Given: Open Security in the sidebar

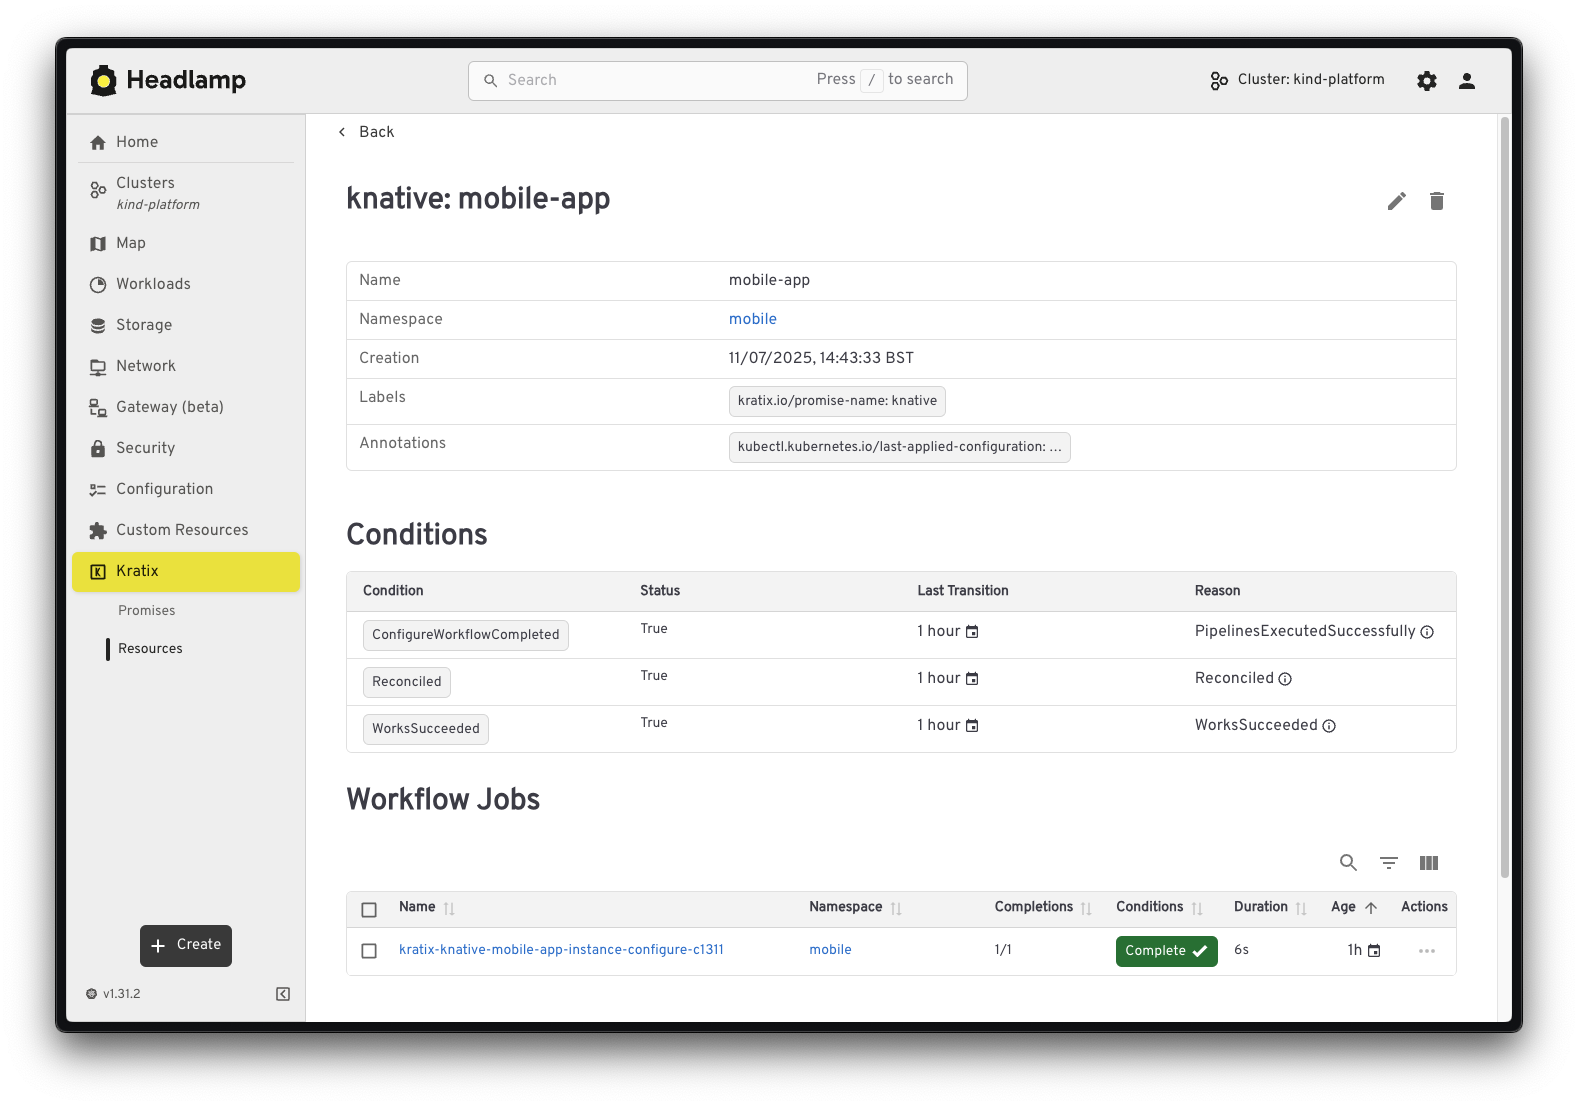Looking at the screenshot, I should click(186, 448).
